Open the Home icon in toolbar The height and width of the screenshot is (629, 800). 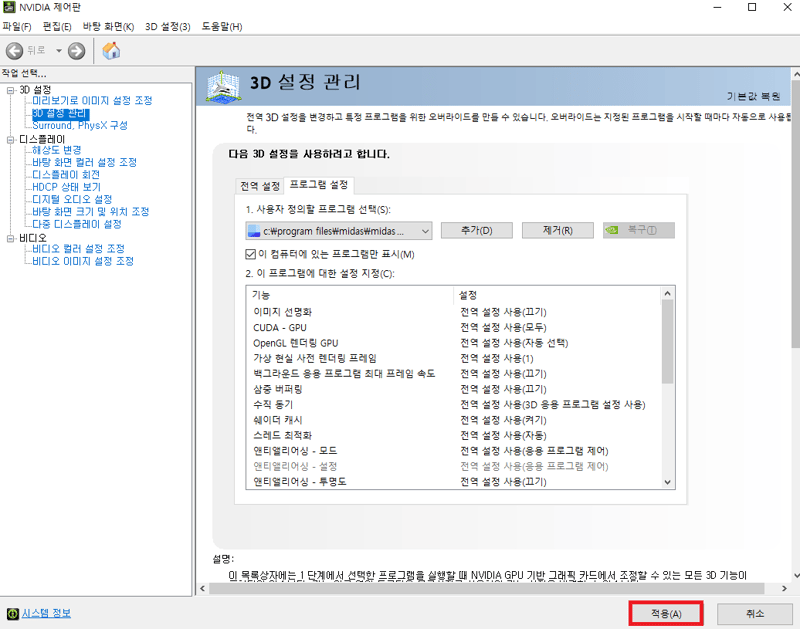pos(111,51)
